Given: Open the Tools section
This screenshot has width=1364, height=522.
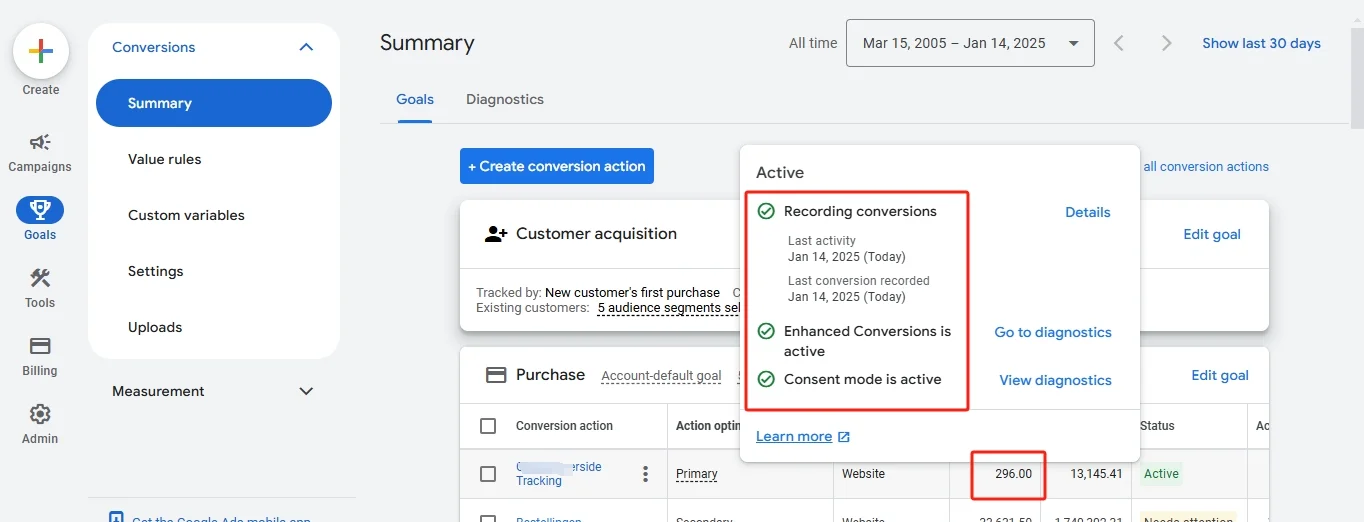Looking at the screenshot, I should (40, 288).
